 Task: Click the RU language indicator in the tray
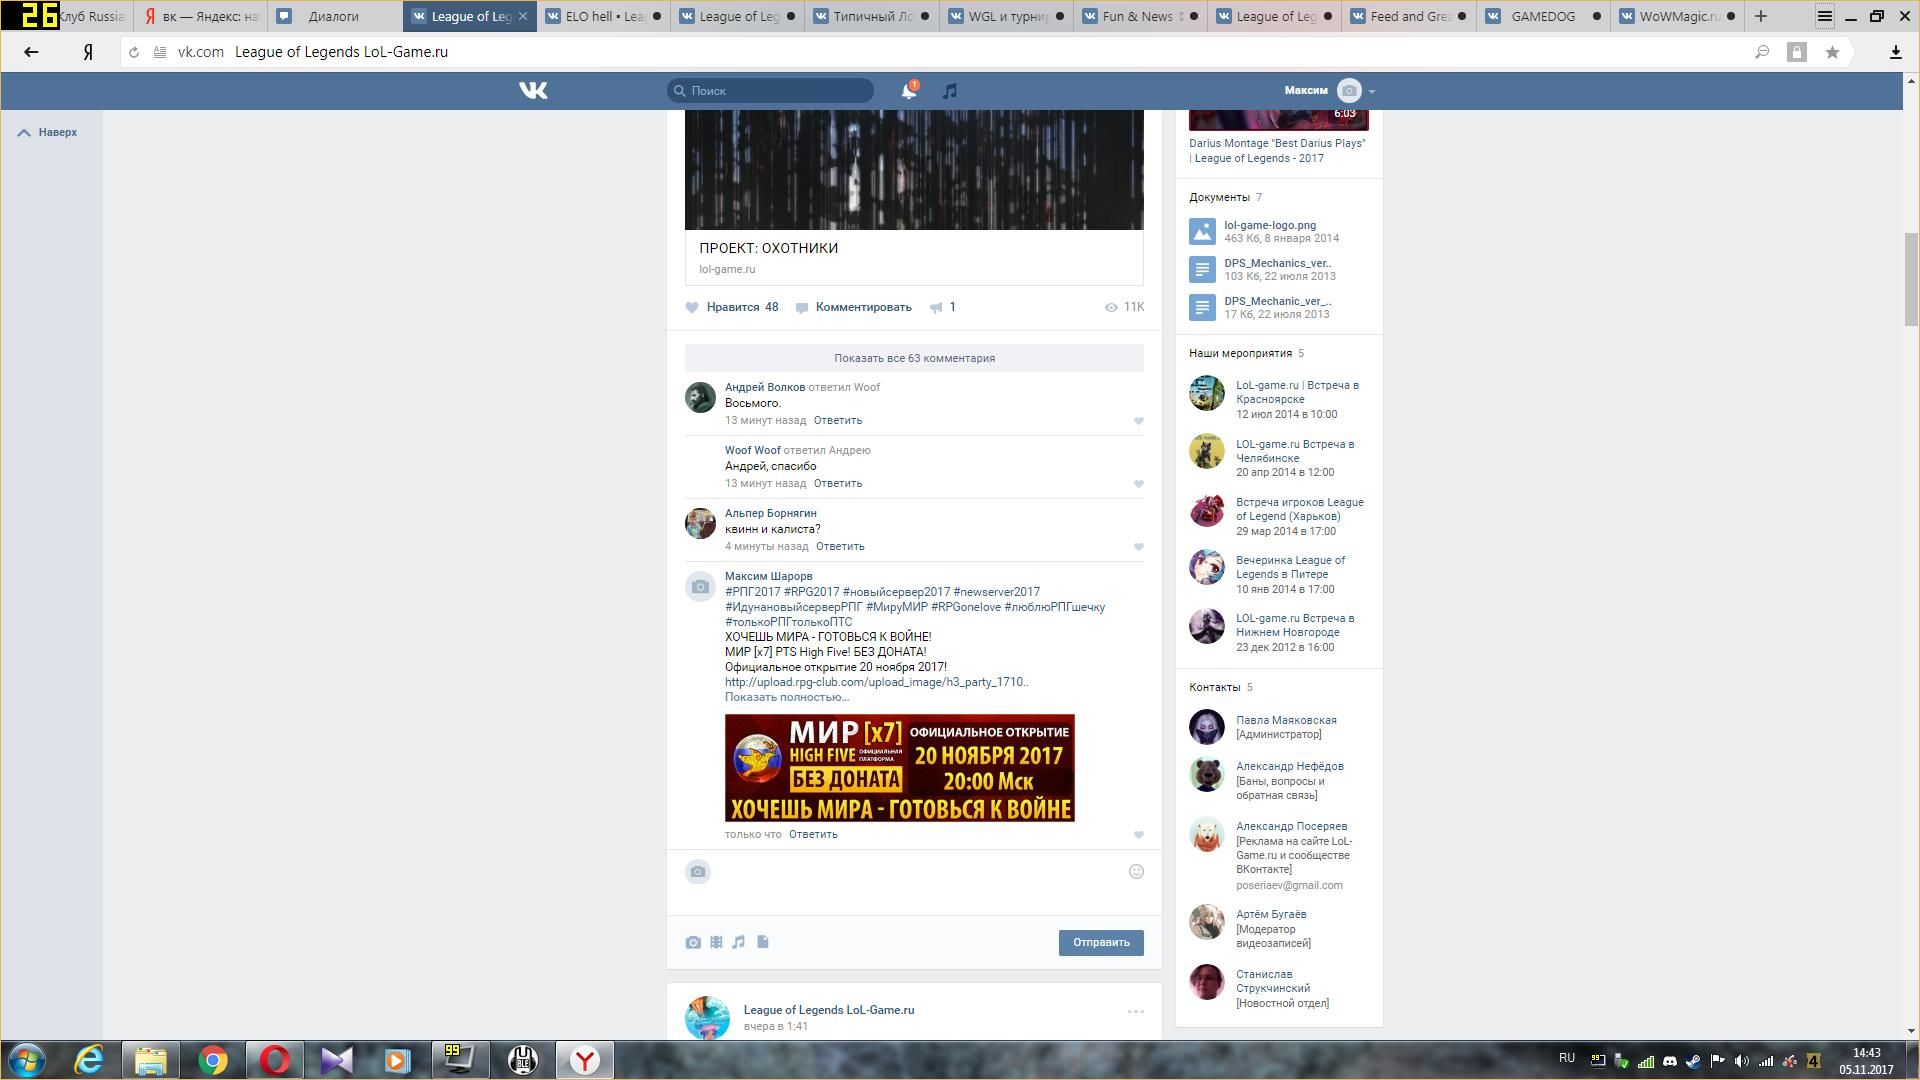(x=1566, y=1058)
